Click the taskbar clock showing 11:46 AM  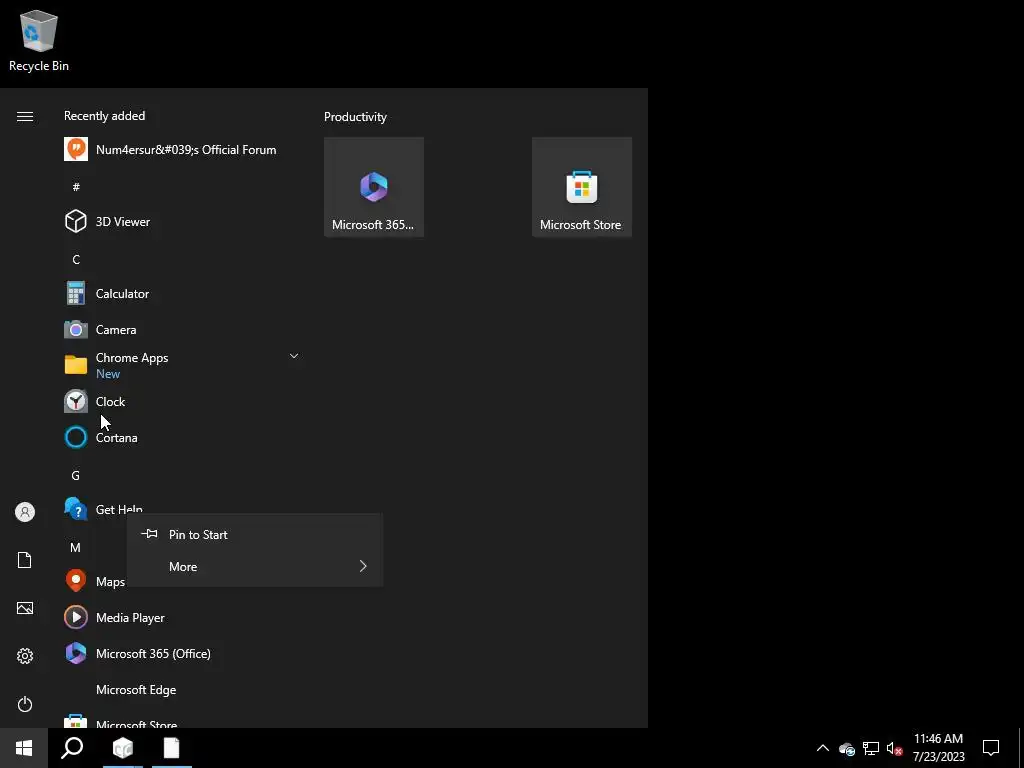[938, 748]
